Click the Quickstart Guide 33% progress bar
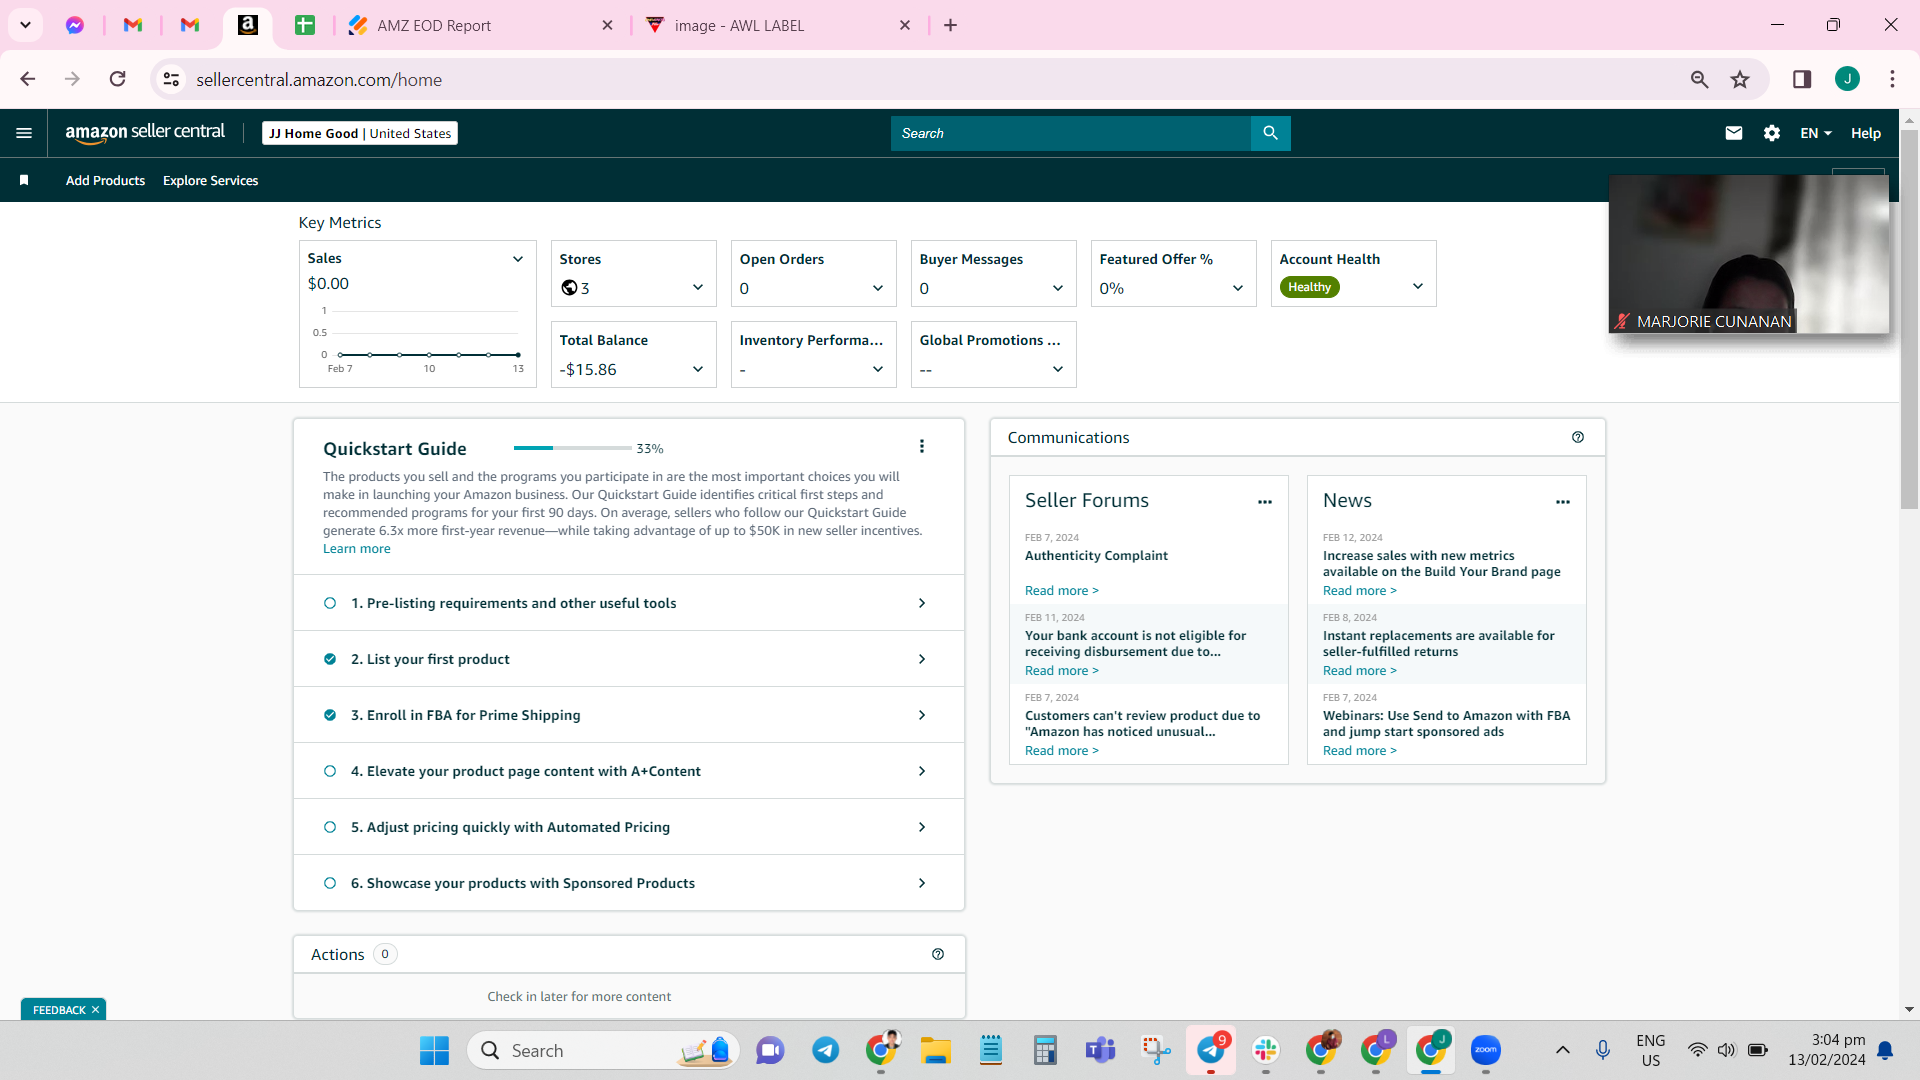This screenshot has width=1920, height=1080. pos(573,448)
